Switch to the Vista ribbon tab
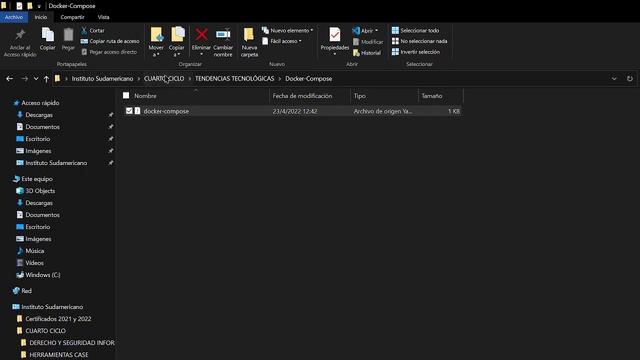The image size is (640, 360). pos(103,17)
